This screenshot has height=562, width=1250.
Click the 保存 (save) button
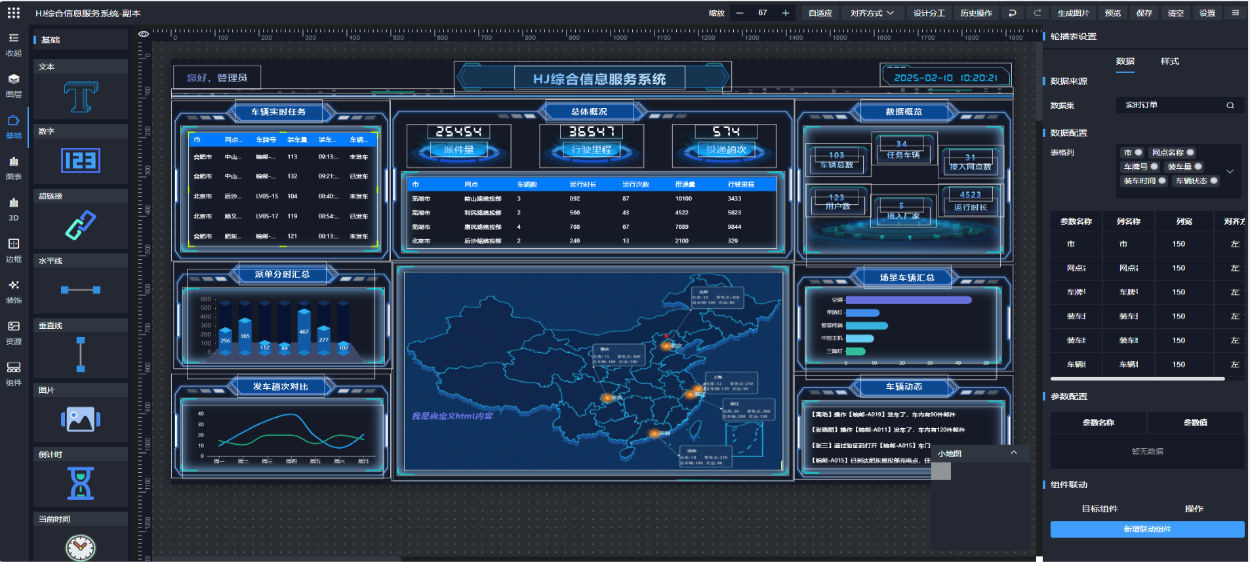pos(1144,13)
